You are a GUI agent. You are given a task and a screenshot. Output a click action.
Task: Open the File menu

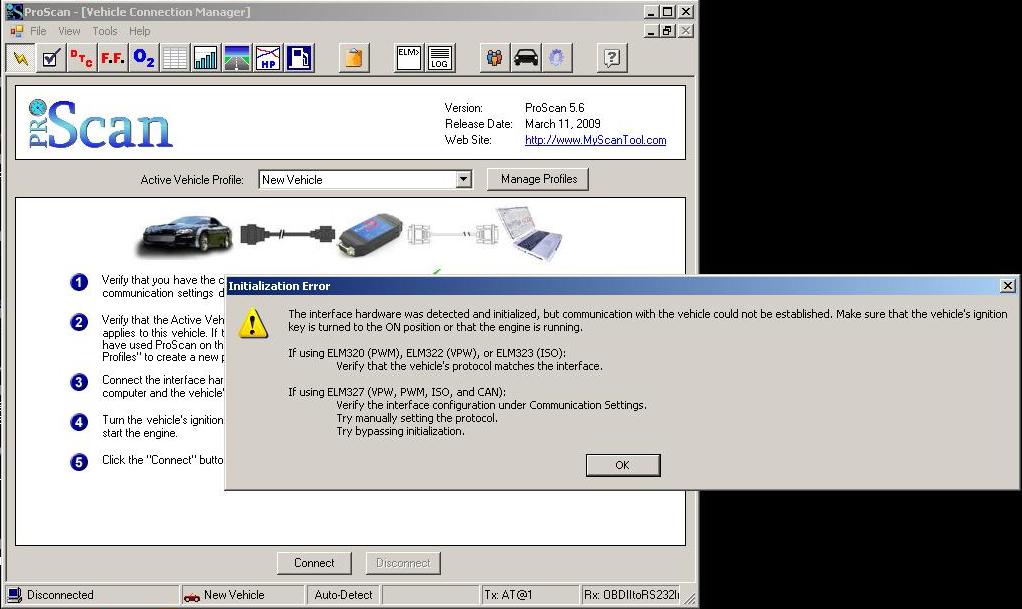coord(38,31)
